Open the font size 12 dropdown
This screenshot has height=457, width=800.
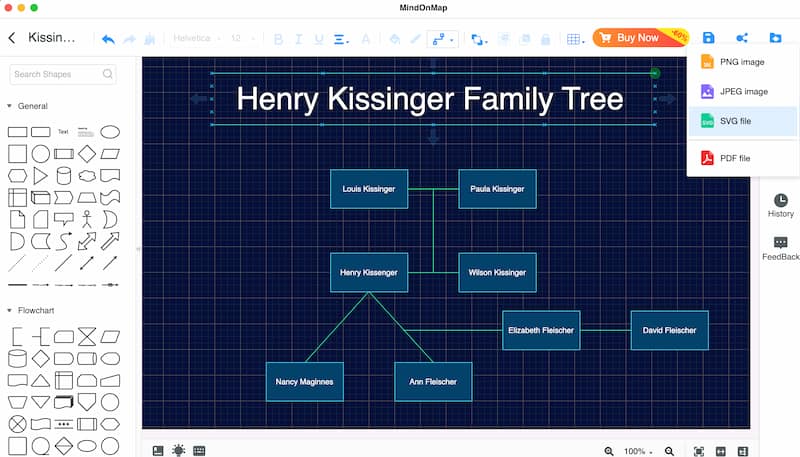pos(242,38)
